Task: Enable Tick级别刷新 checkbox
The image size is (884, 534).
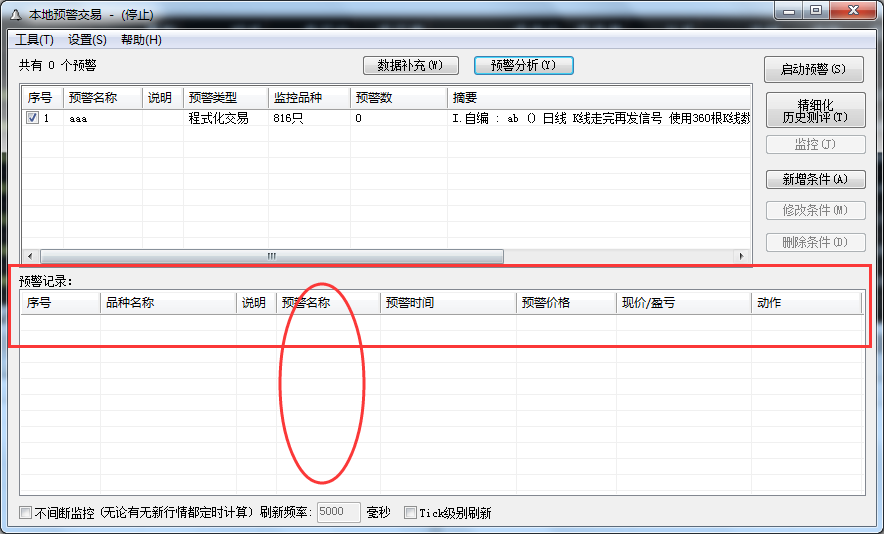Action: tap(410, 513)
